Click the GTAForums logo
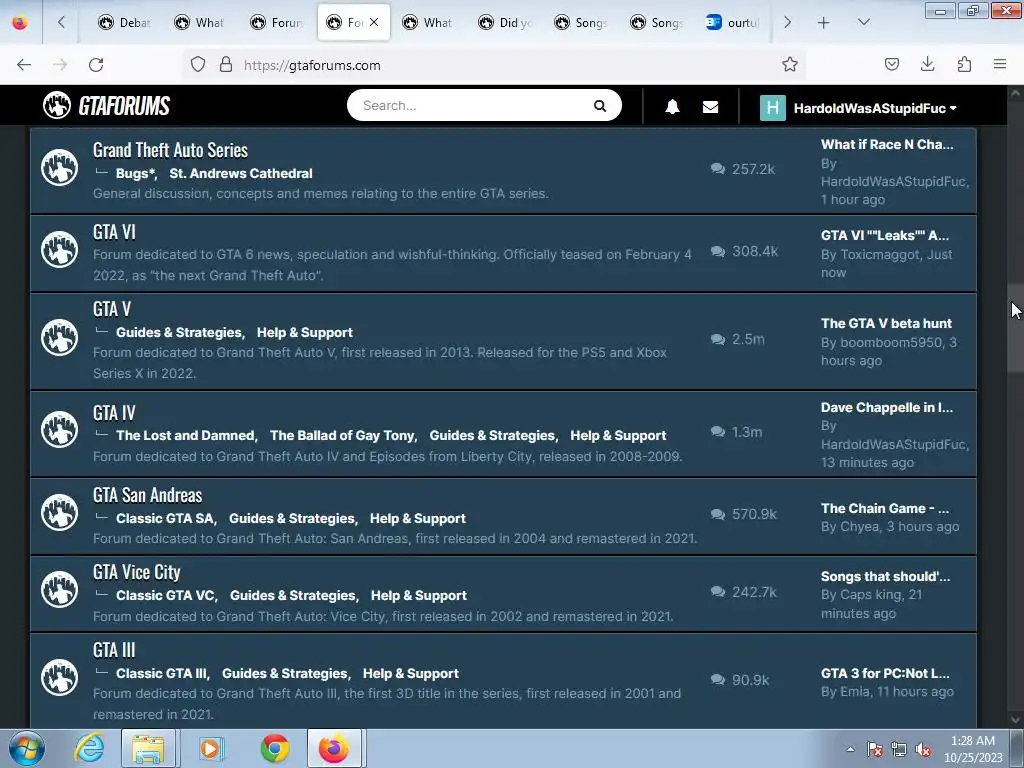The width and height of the screenshot is (1024, 768). point(106,105)
